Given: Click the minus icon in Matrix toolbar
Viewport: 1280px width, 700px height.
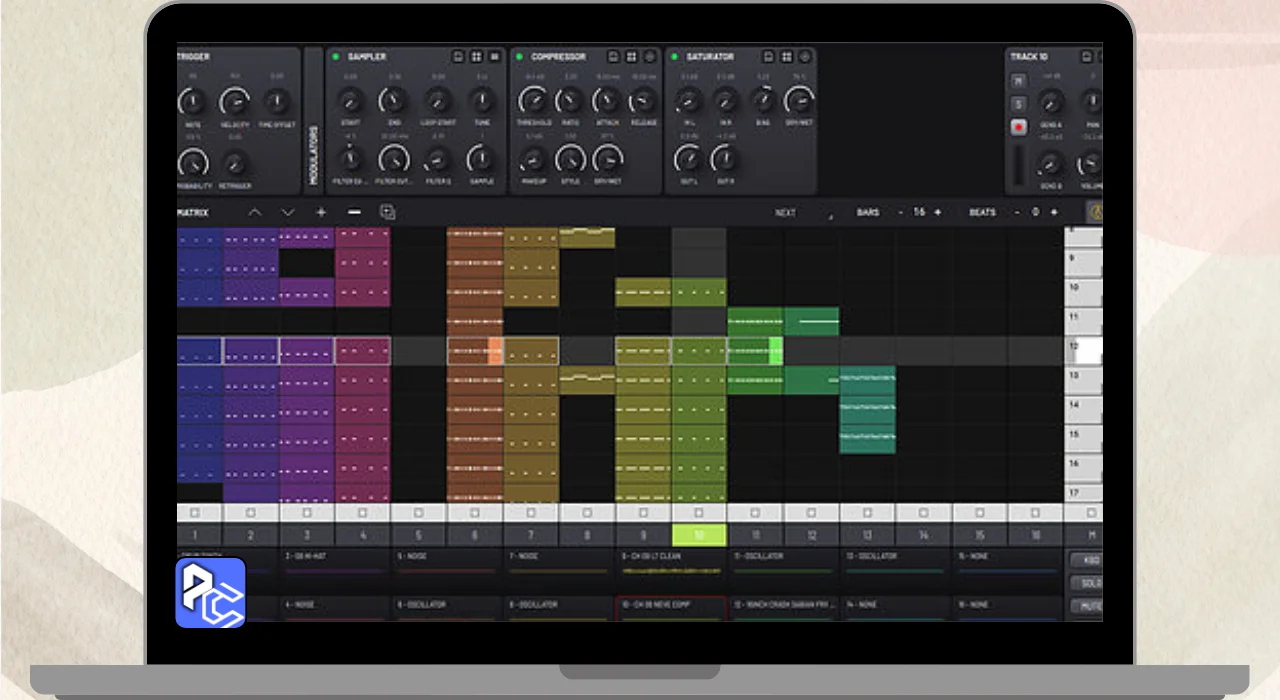Looking at the screenshot, I should click(354, 212).
